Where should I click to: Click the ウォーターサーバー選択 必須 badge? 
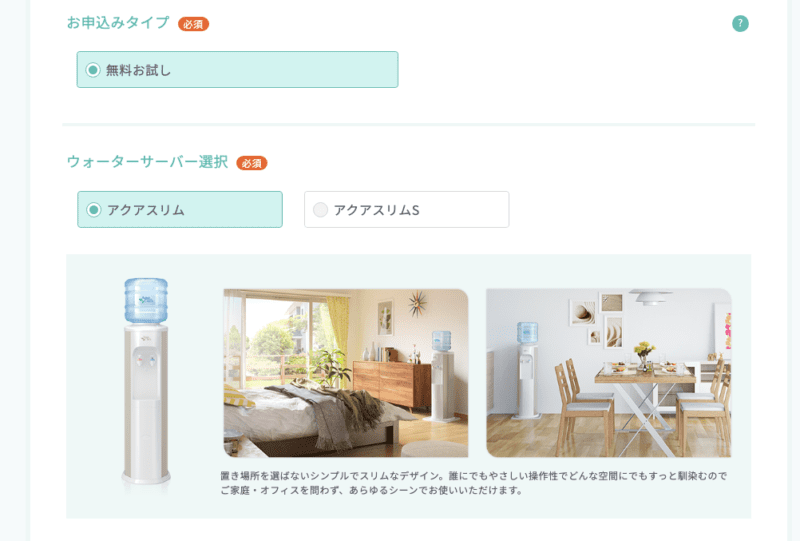pos(252,163)
